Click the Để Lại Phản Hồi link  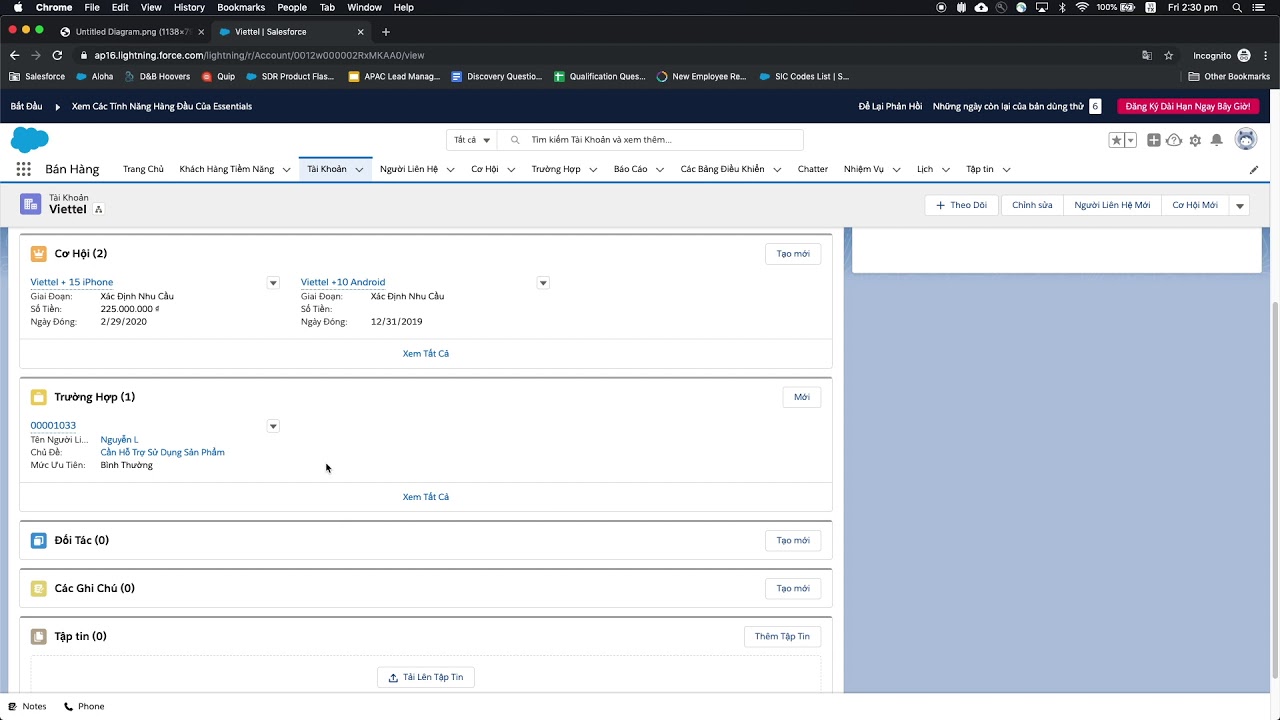tap(890, 106)
